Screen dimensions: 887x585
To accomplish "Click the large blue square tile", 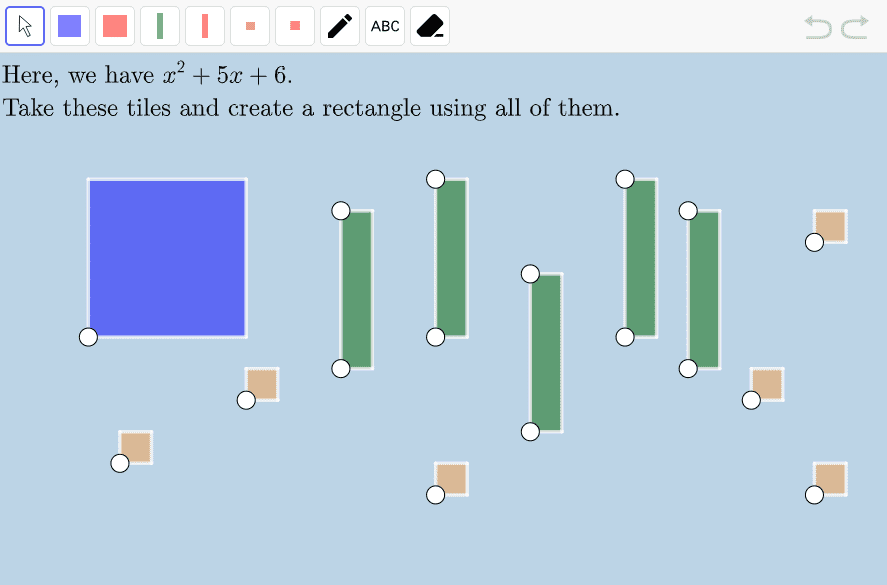I will click(167, 258).
